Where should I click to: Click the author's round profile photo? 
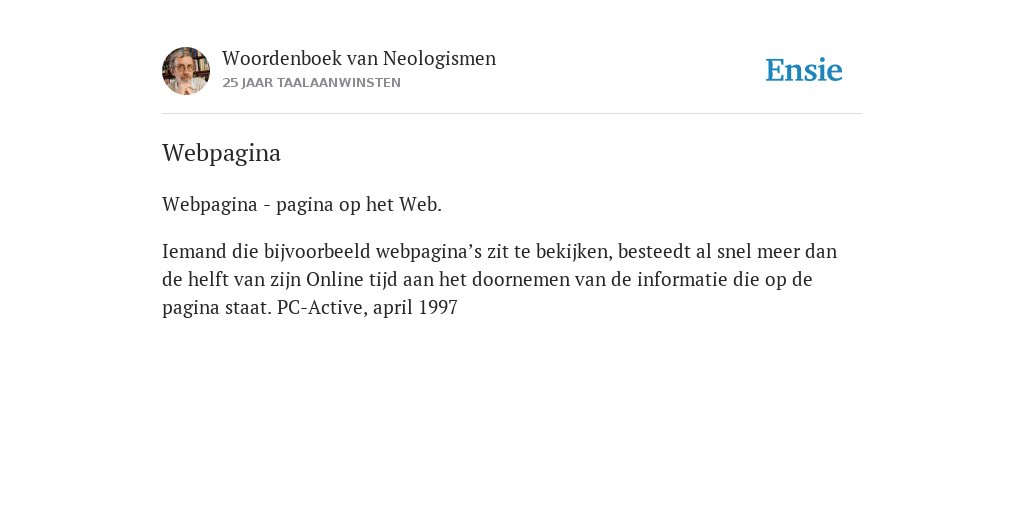click(186, 71)
